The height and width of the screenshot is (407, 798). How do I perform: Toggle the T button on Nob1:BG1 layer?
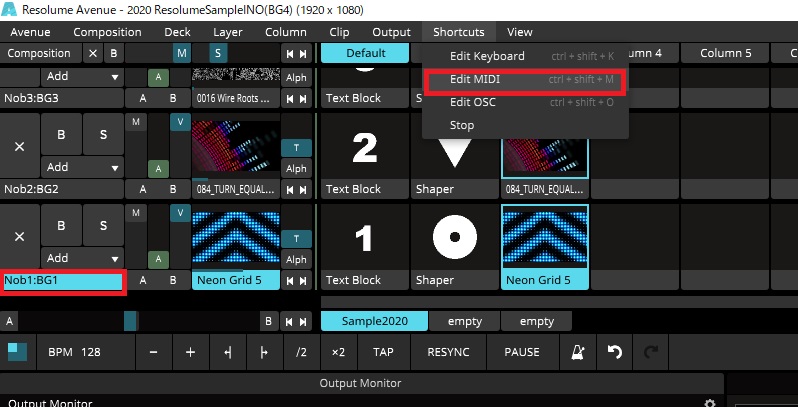click(296, 239)
